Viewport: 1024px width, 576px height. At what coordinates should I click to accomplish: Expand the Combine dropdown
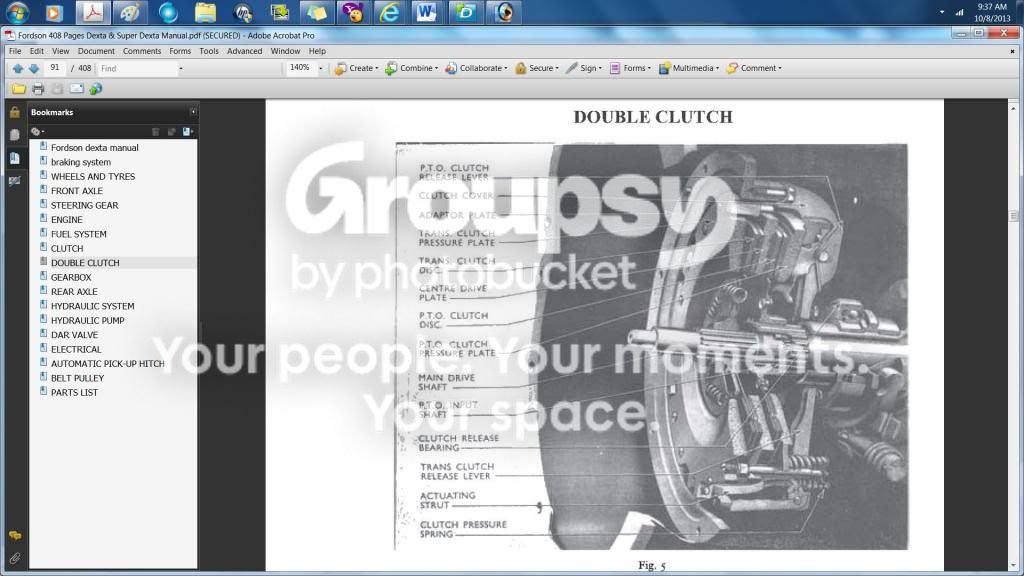click(411, 68)
